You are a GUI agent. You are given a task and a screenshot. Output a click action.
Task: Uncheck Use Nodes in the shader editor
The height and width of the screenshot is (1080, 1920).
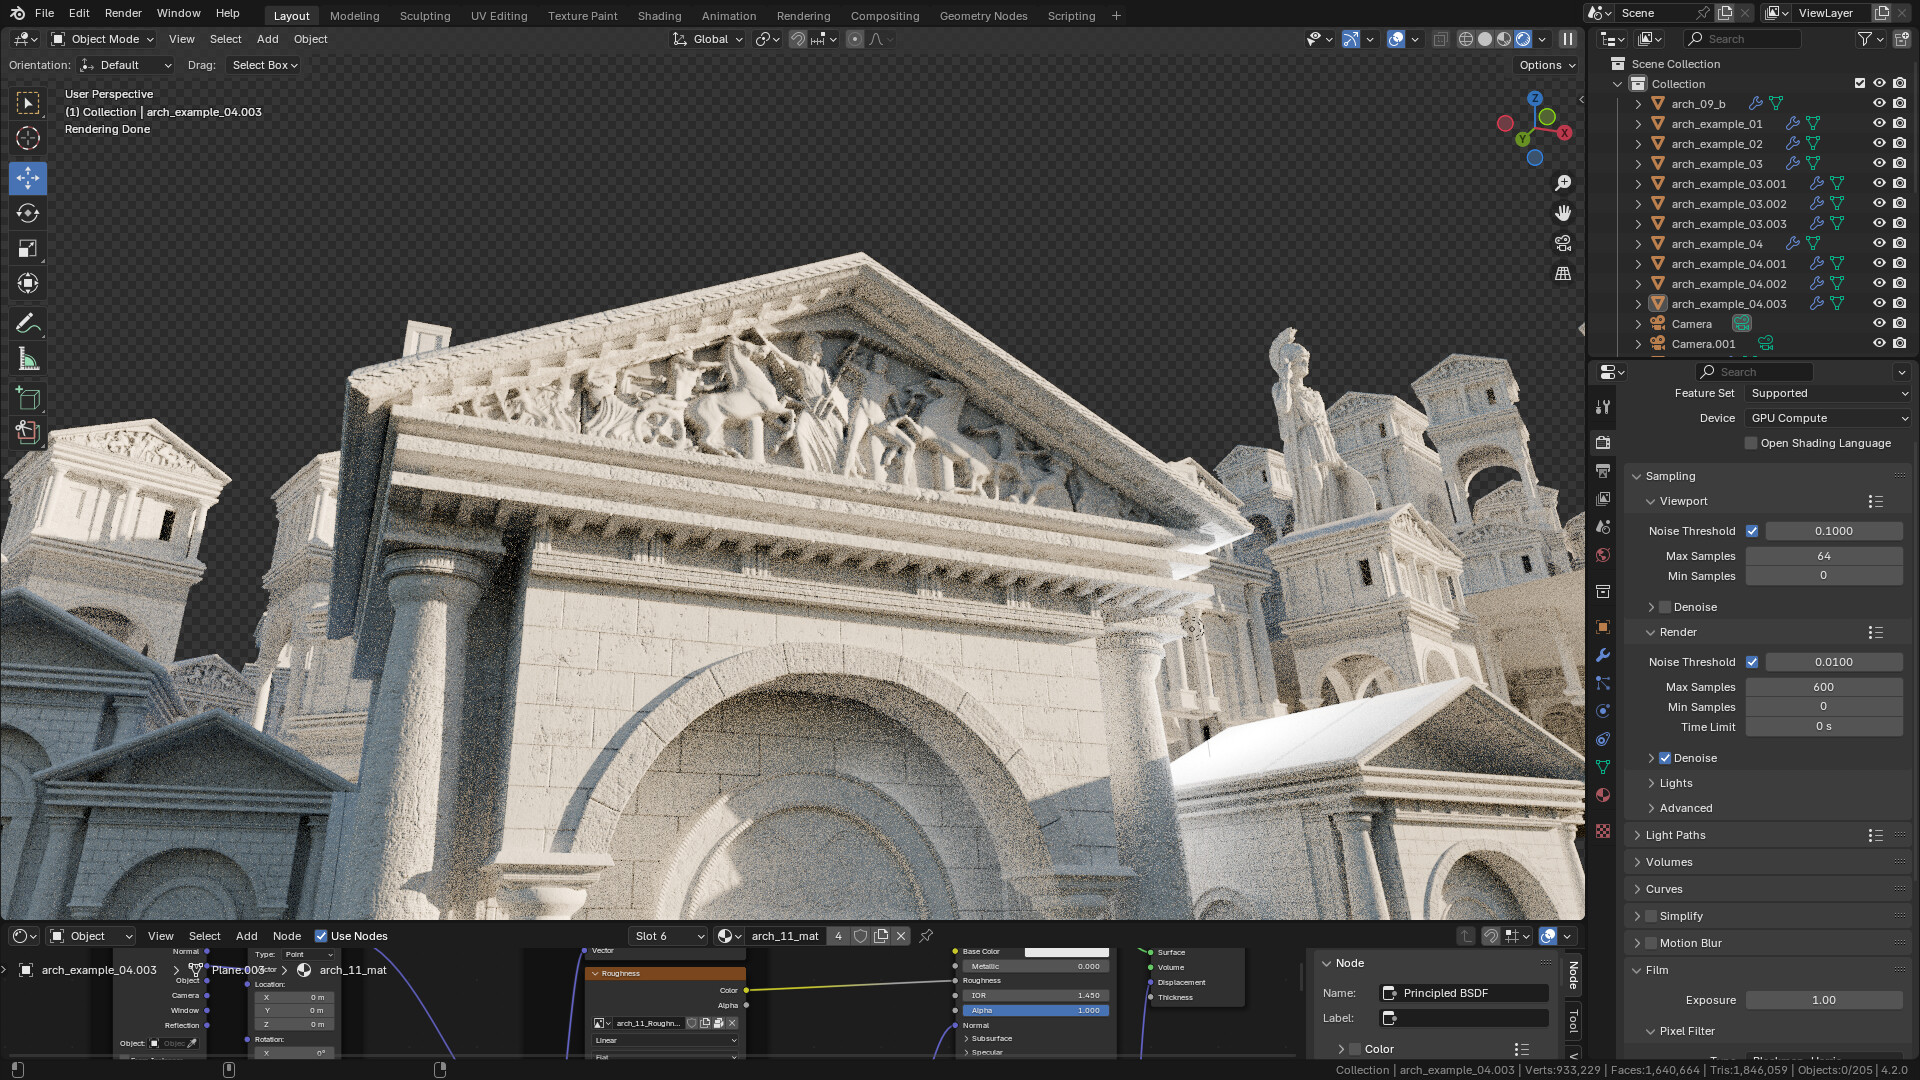coord(322,936)
